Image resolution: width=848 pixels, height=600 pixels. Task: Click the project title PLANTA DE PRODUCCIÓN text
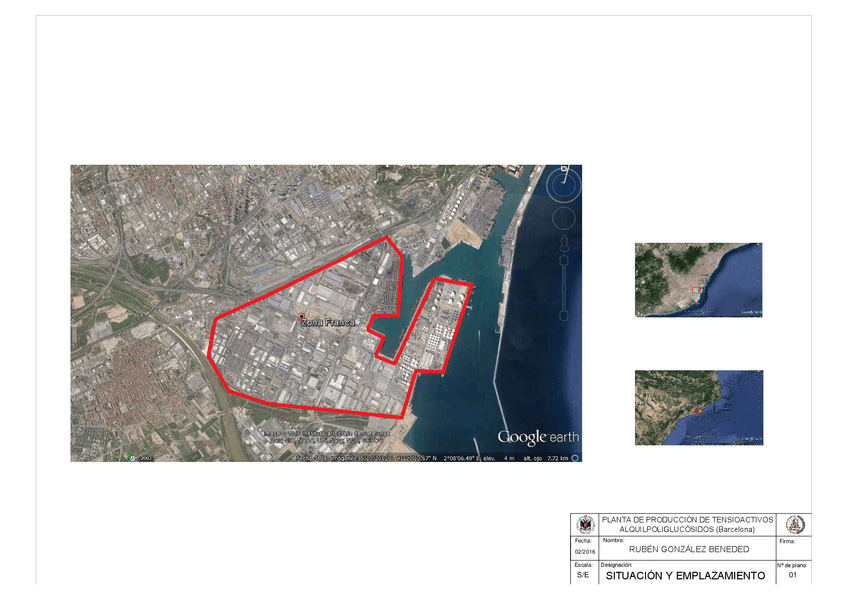coord(686,520)
